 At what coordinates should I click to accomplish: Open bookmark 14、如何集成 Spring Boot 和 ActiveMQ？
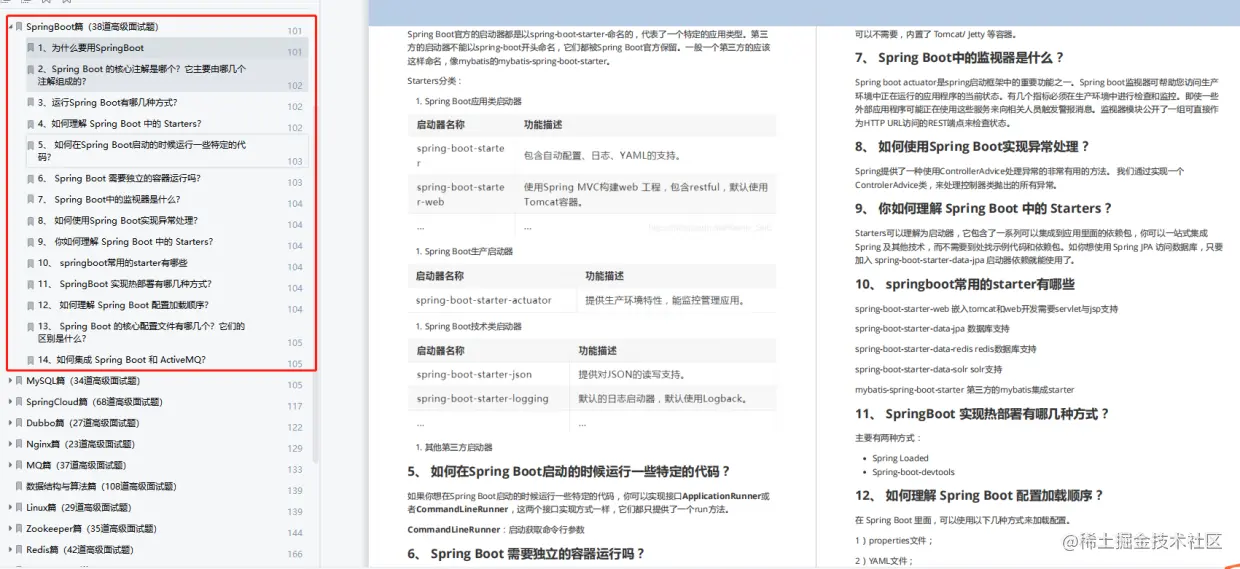pyautogui.click(x=122, y=360)
